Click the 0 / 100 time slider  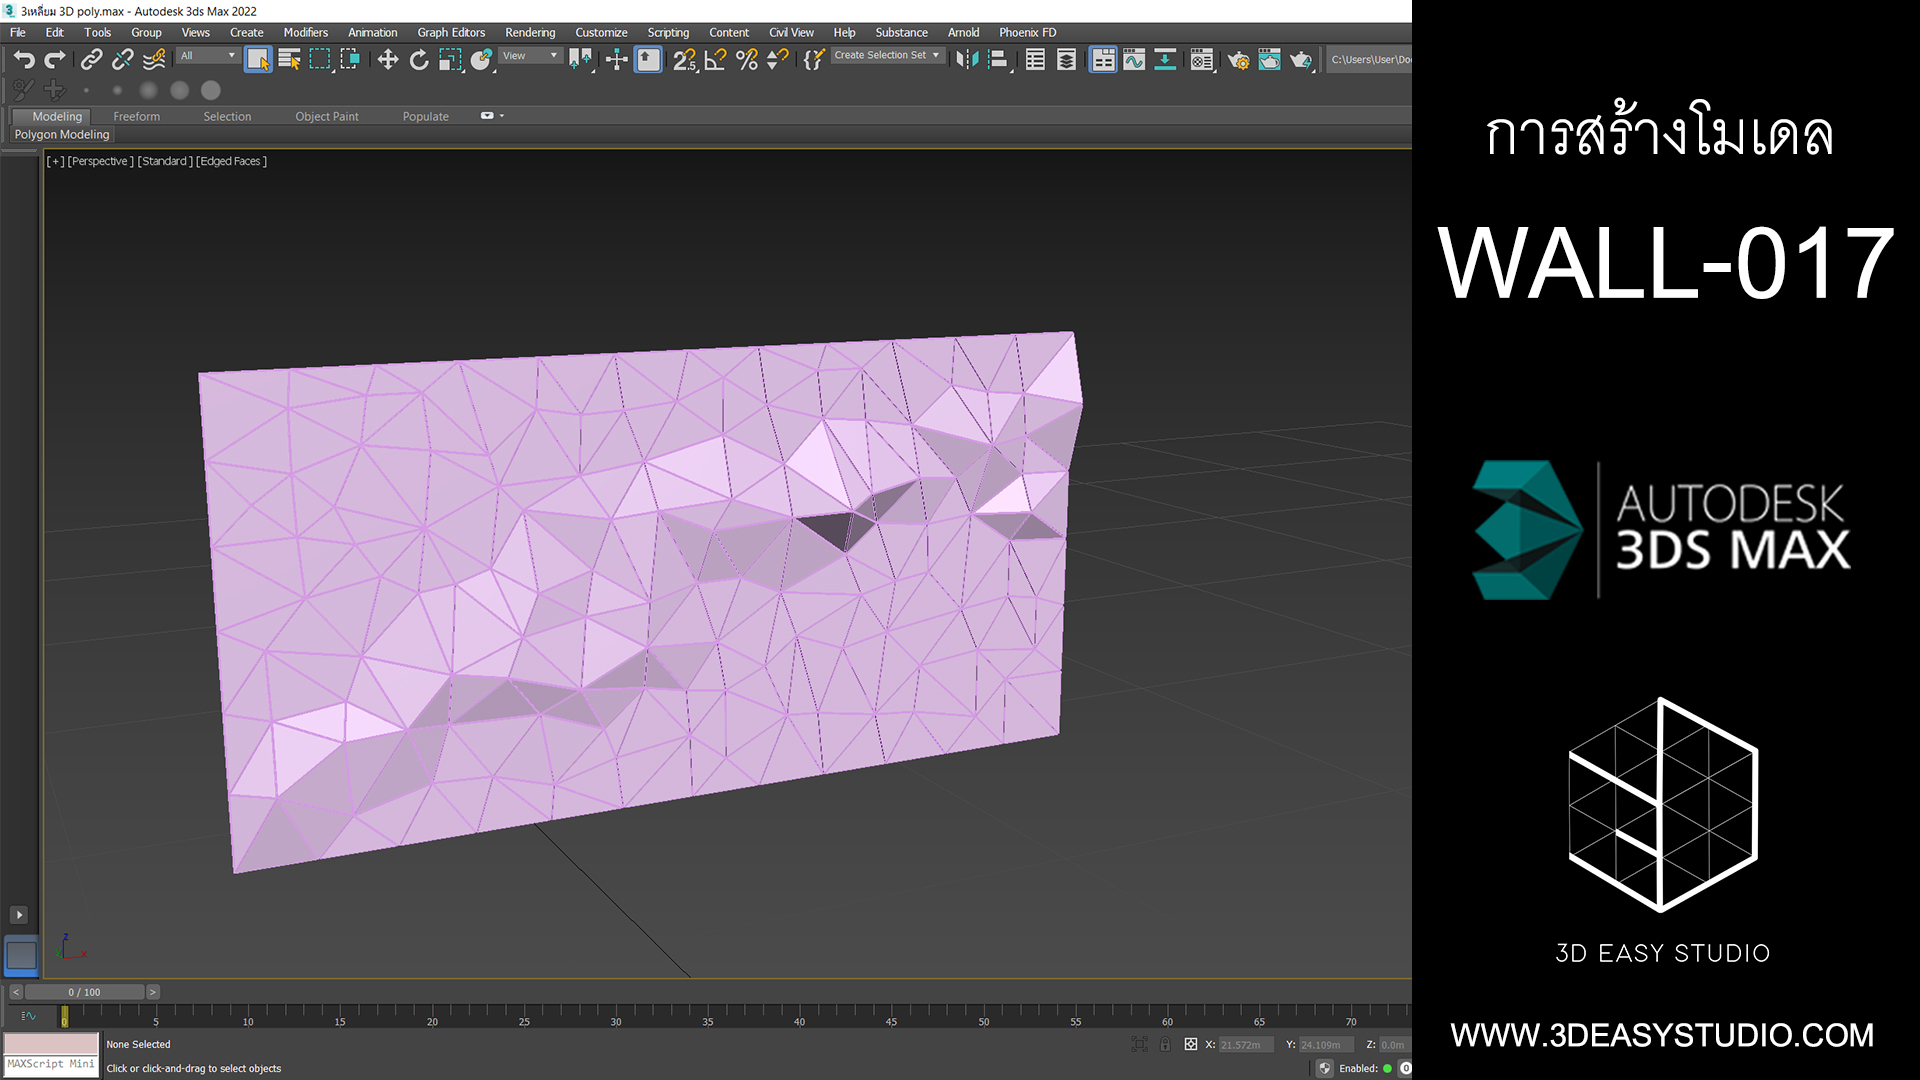click(84, 992)
